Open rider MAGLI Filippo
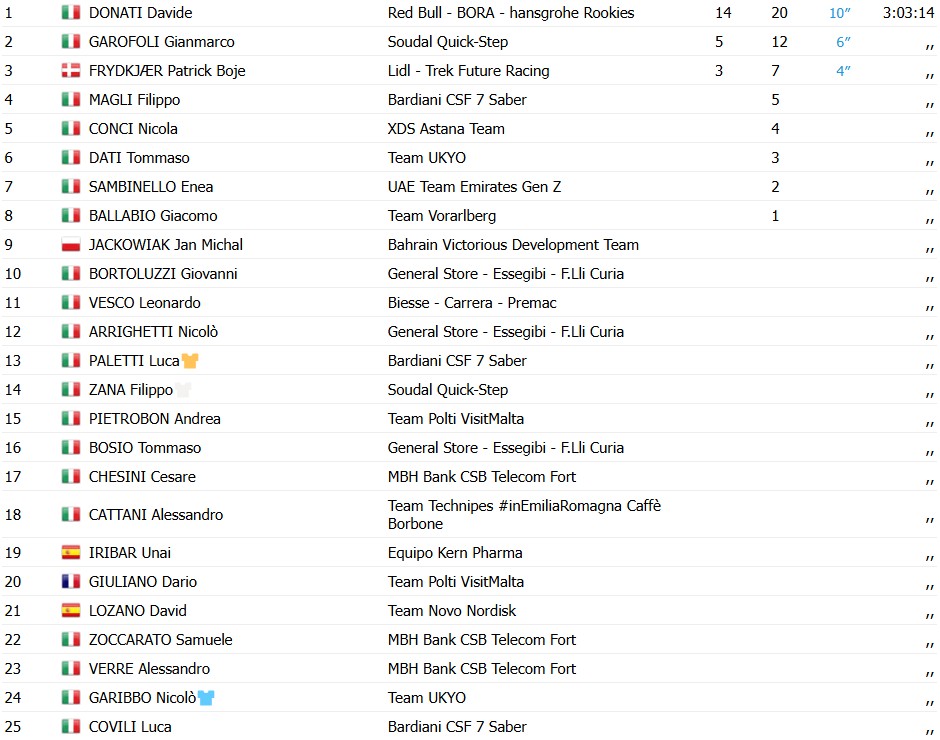Viewport: 940px width, 740px height. 134,100
